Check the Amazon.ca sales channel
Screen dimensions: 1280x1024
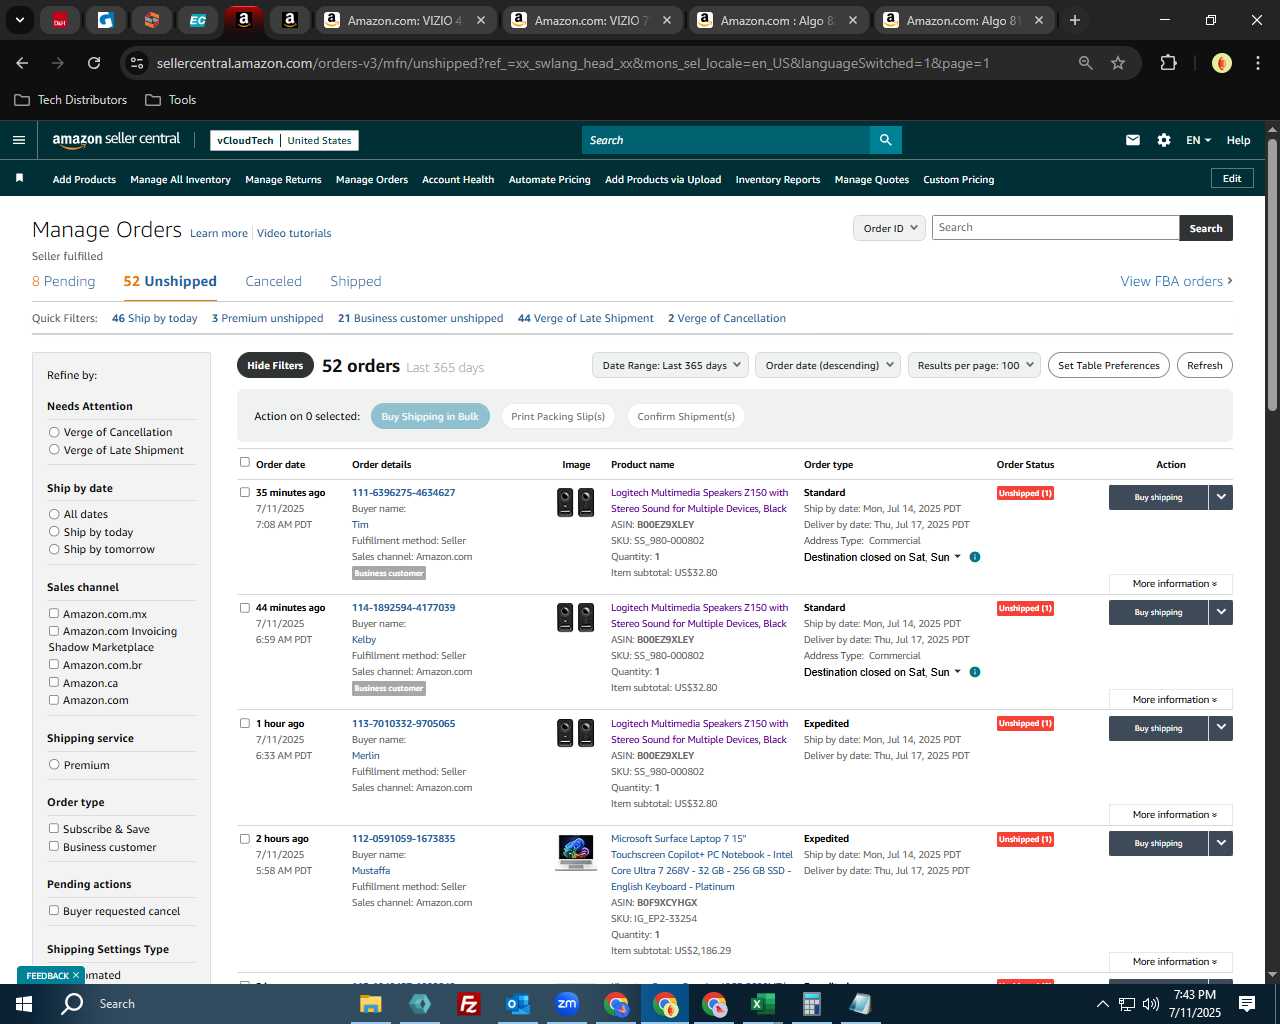(54, 683)
